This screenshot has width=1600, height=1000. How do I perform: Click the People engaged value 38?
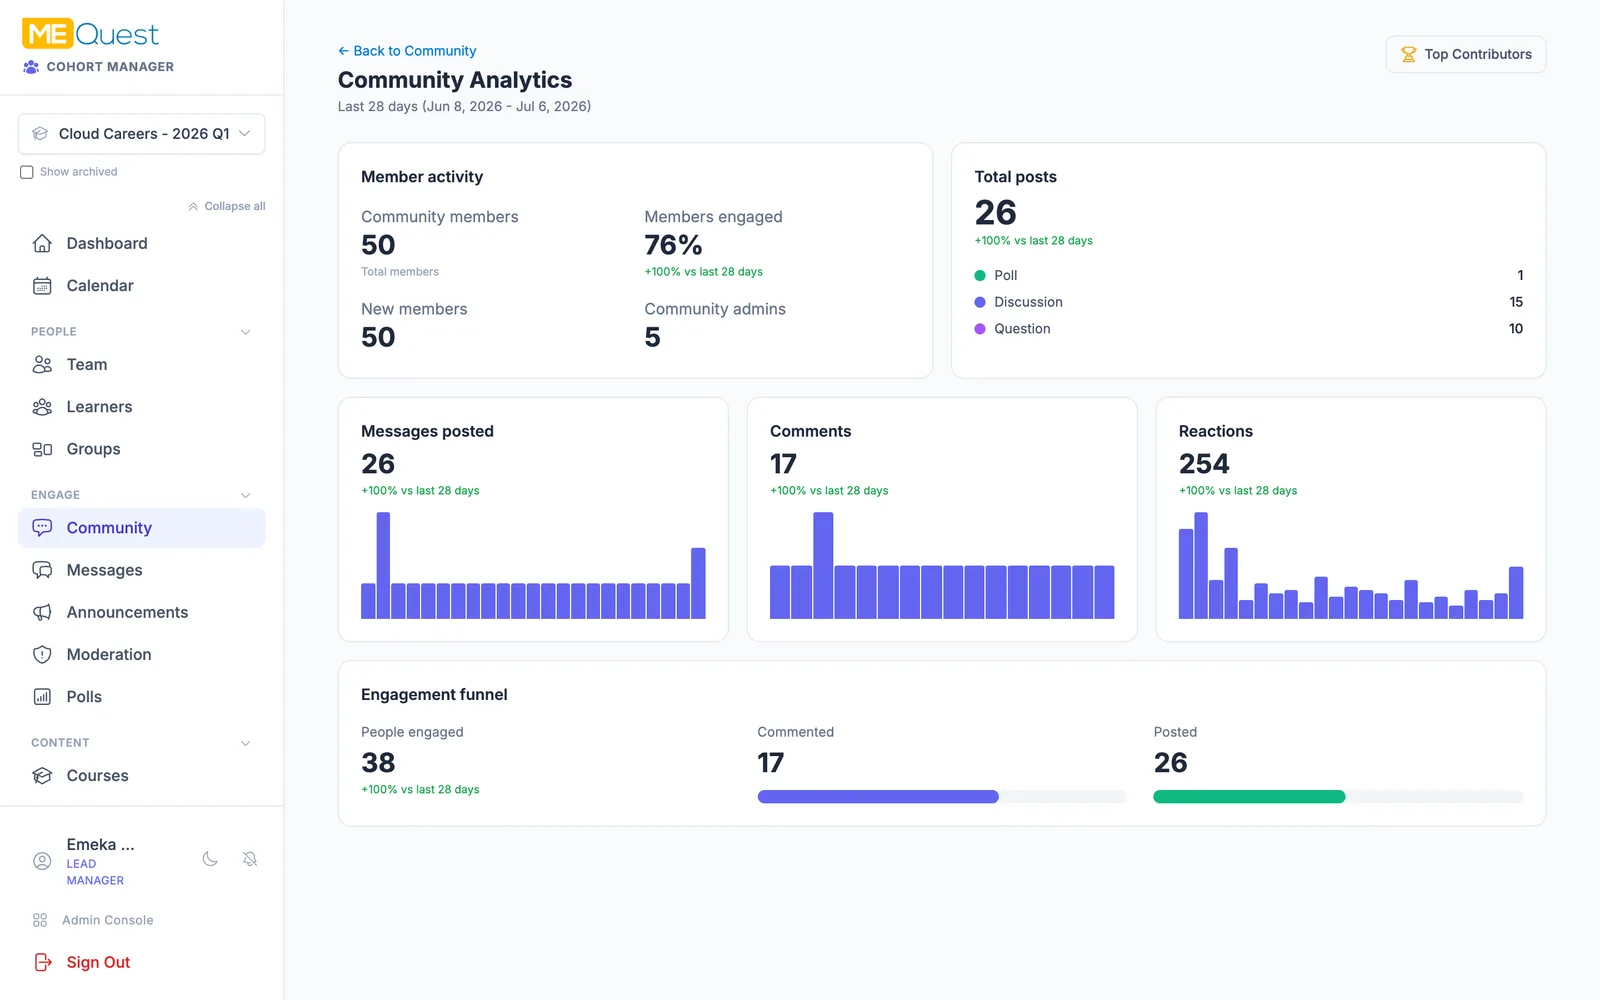[378, 763]
